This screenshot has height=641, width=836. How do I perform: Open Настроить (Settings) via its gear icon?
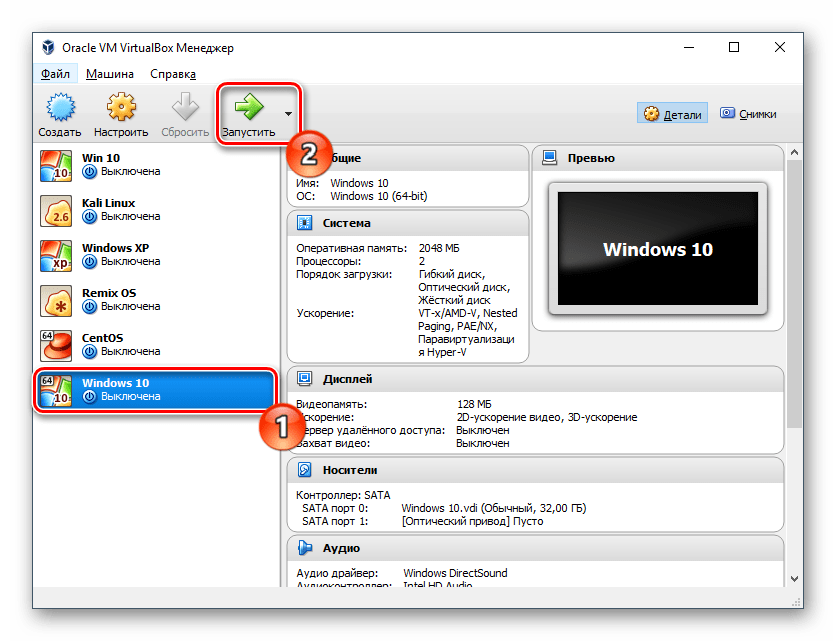point(120,104)
